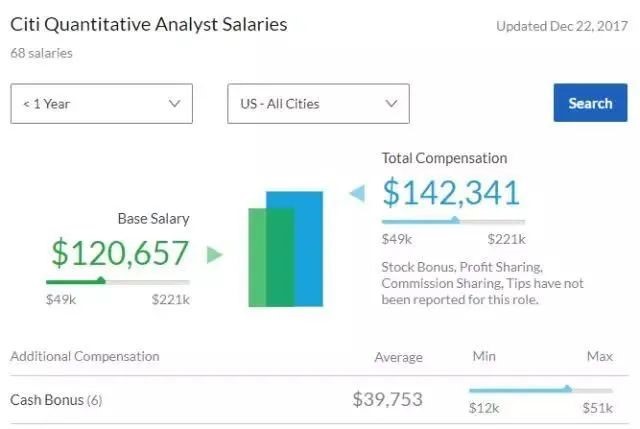The width and height of the screenshot is (640, 429).
Task: Click the Cash Bonus min-max range bar
Action: click(540, 390)
